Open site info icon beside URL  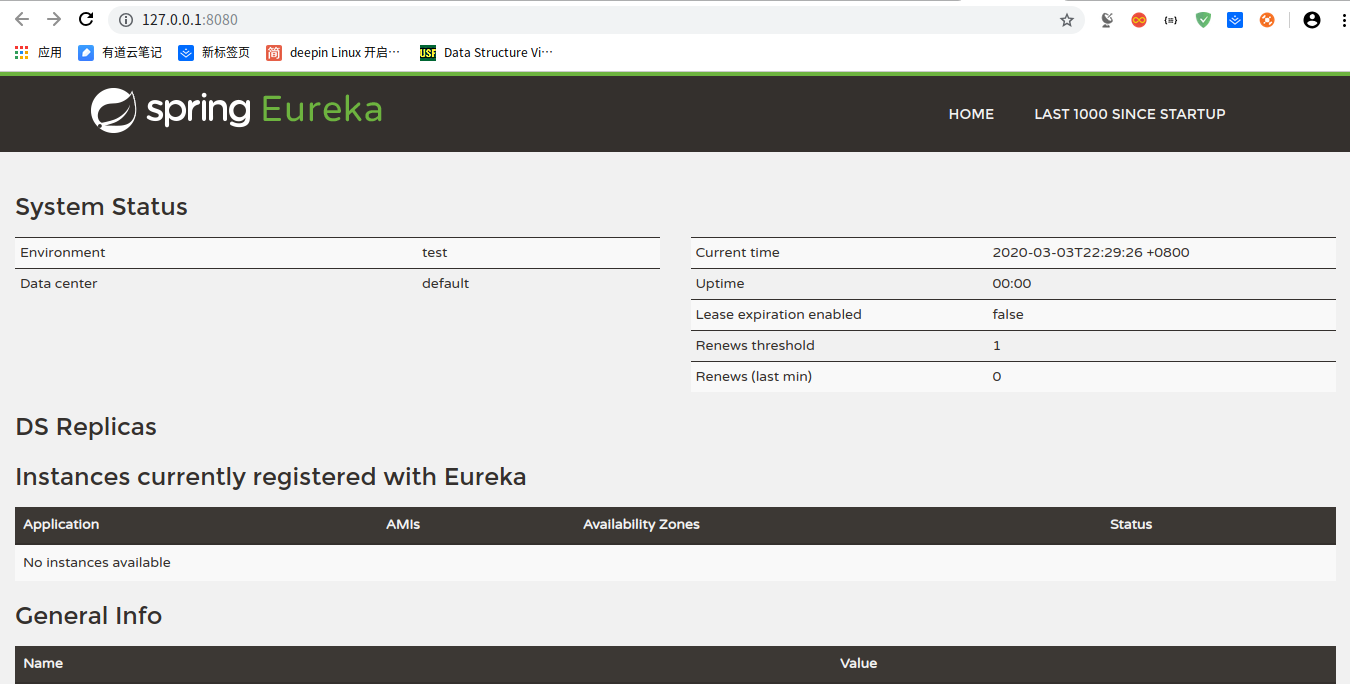[125, 20]
